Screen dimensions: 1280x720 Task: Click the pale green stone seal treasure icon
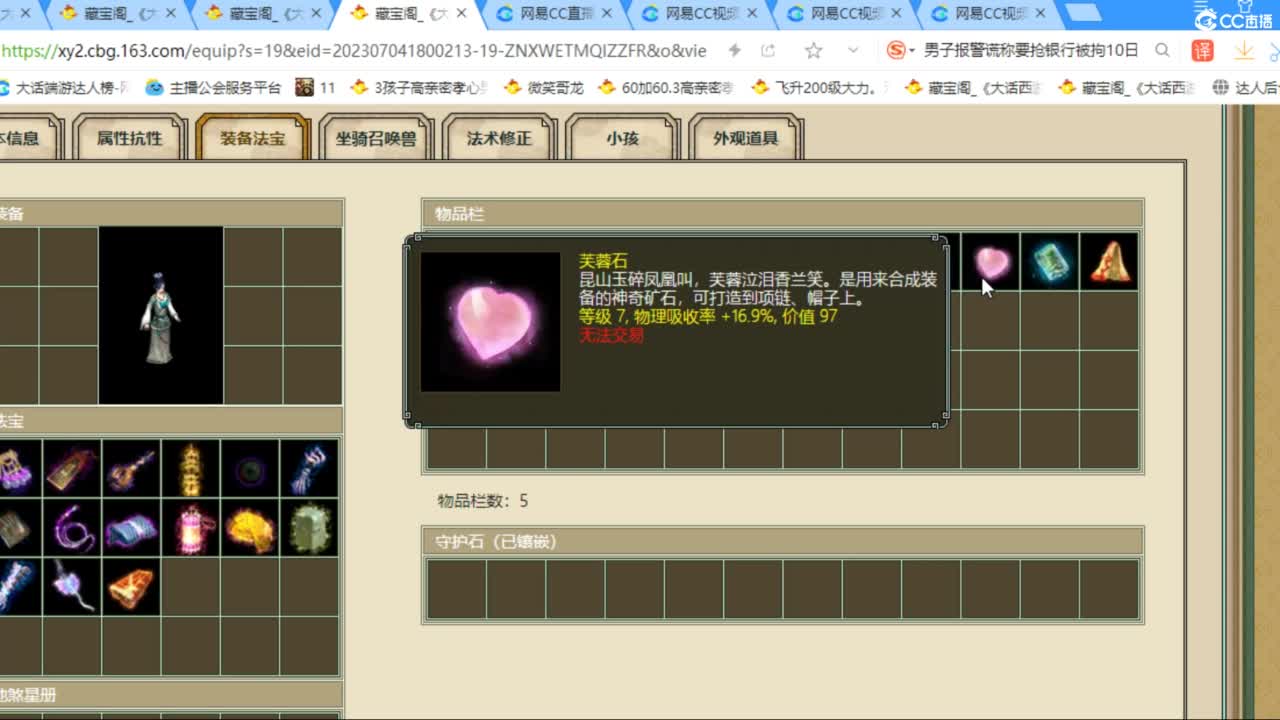309,528
